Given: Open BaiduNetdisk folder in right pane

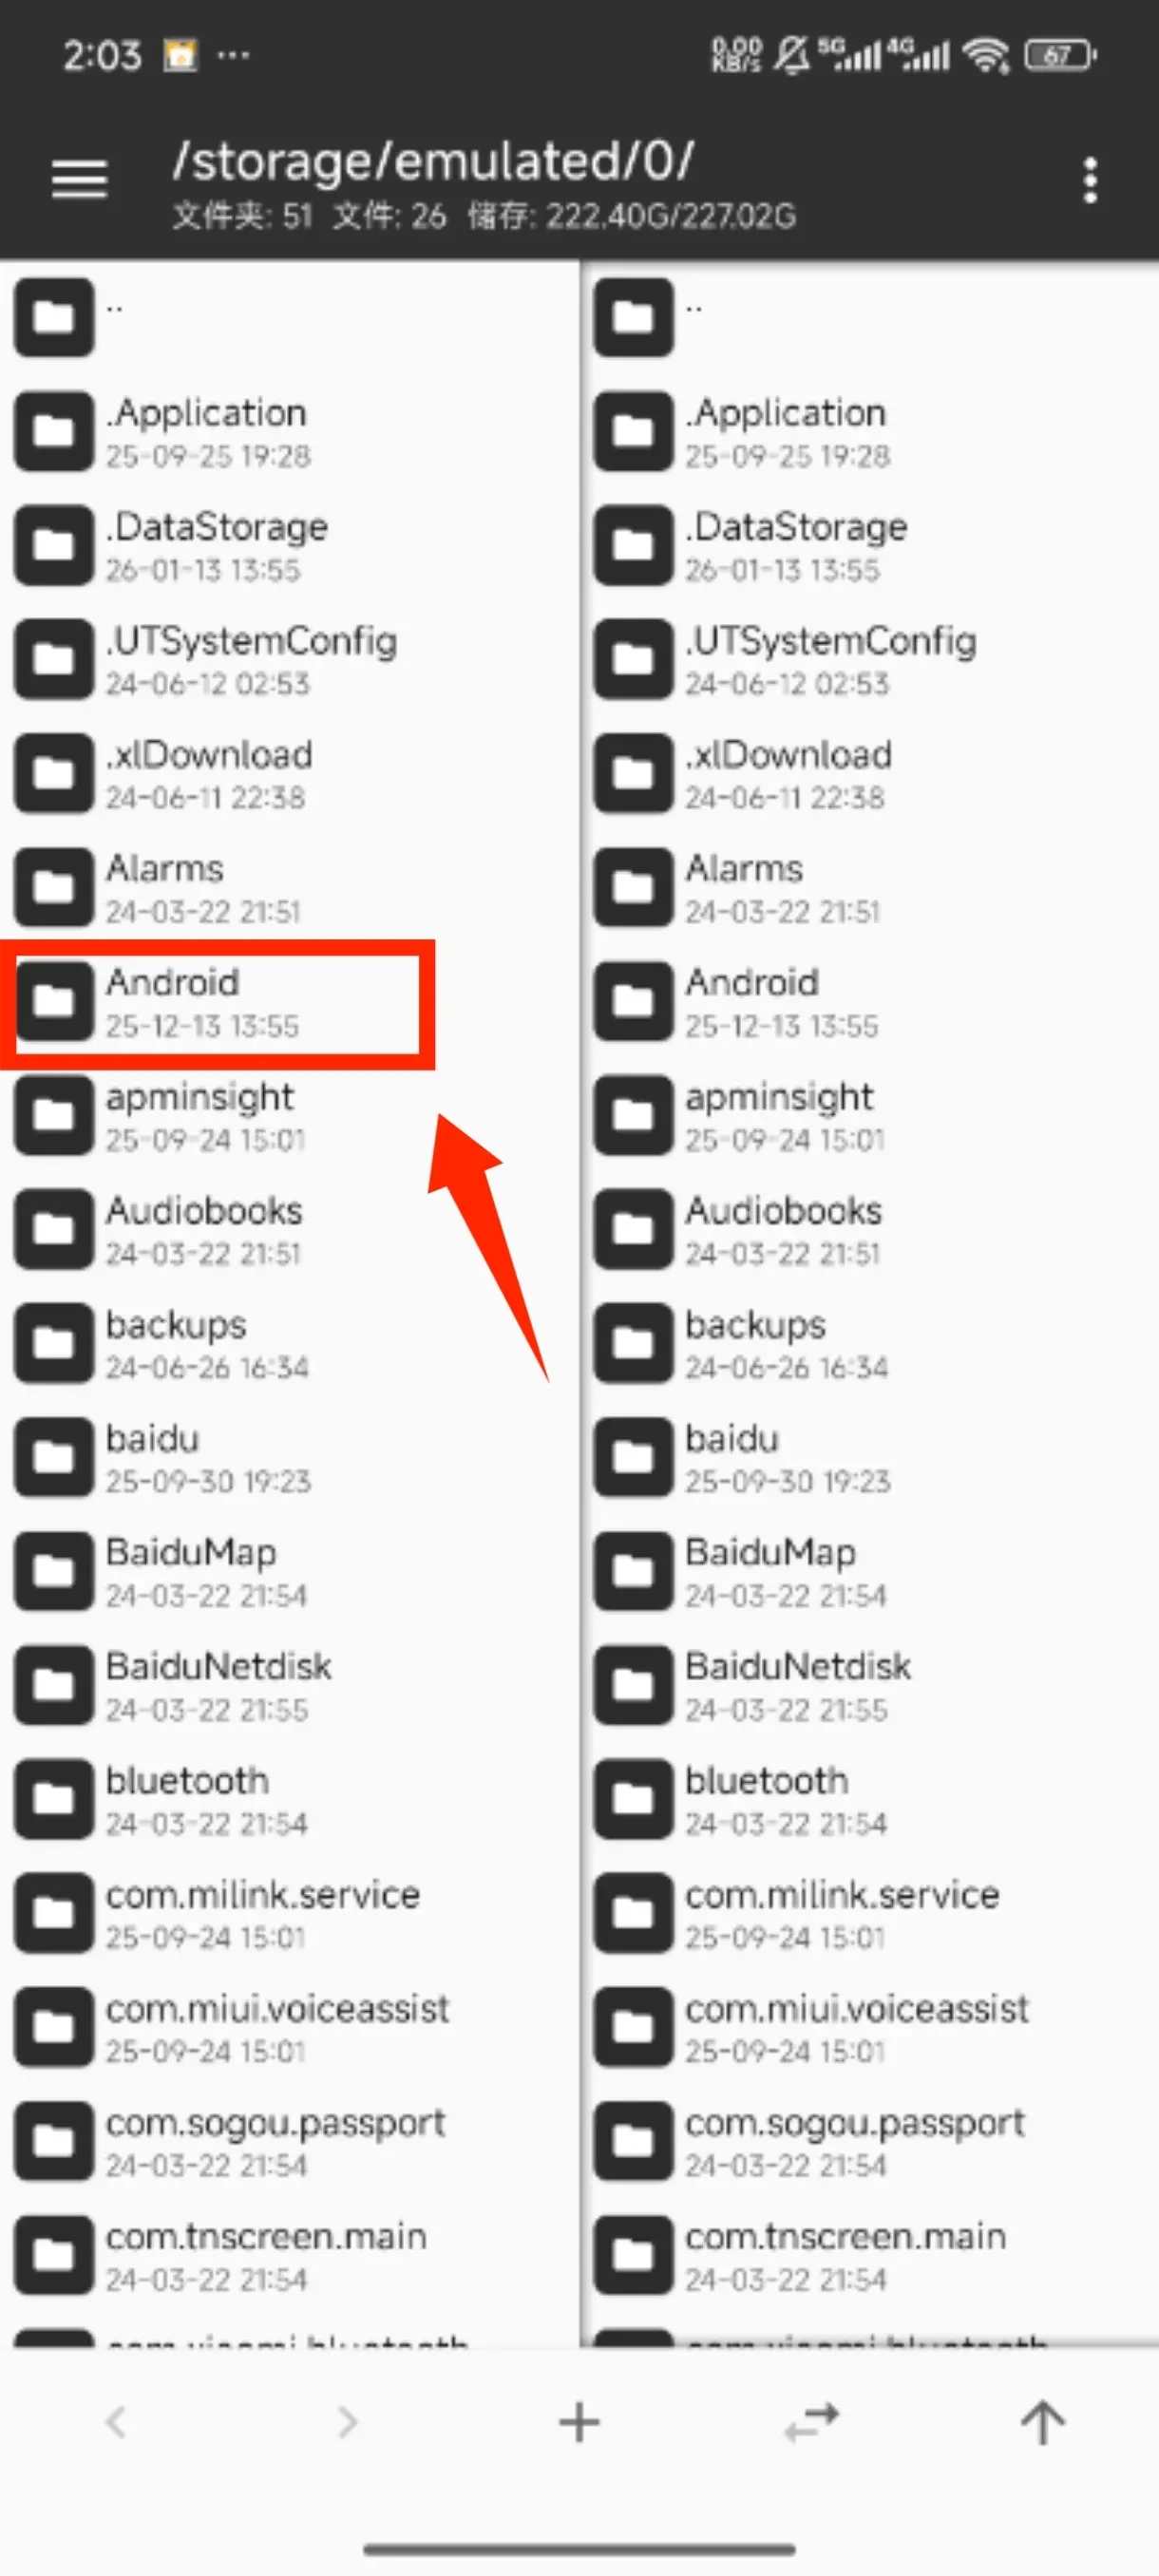Looking at the screenshot, I should tap(870, 1686).
